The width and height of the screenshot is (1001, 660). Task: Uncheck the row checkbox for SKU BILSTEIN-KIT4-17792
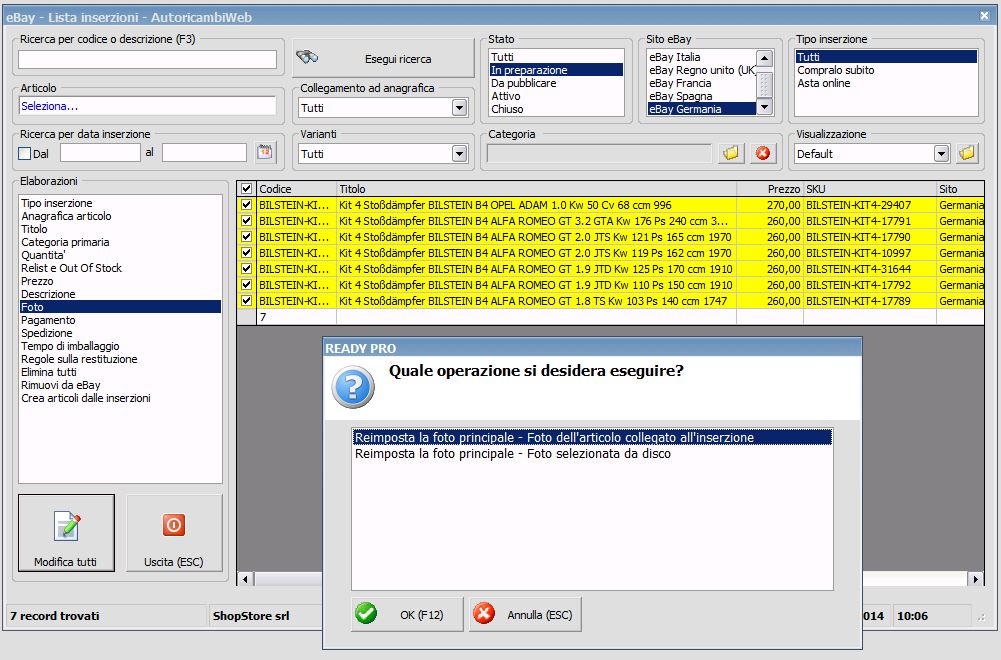[x=246, y=285]
